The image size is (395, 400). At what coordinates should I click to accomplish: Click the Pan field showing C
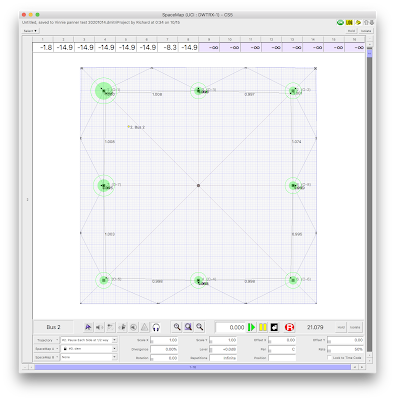pos(282,349)
